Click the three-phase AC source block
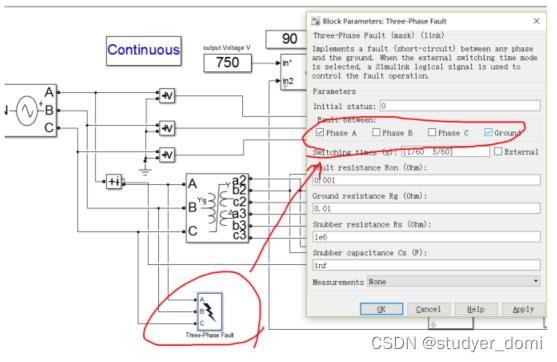The width and height of the screenshot is (557, 362). tap(31, 110)
